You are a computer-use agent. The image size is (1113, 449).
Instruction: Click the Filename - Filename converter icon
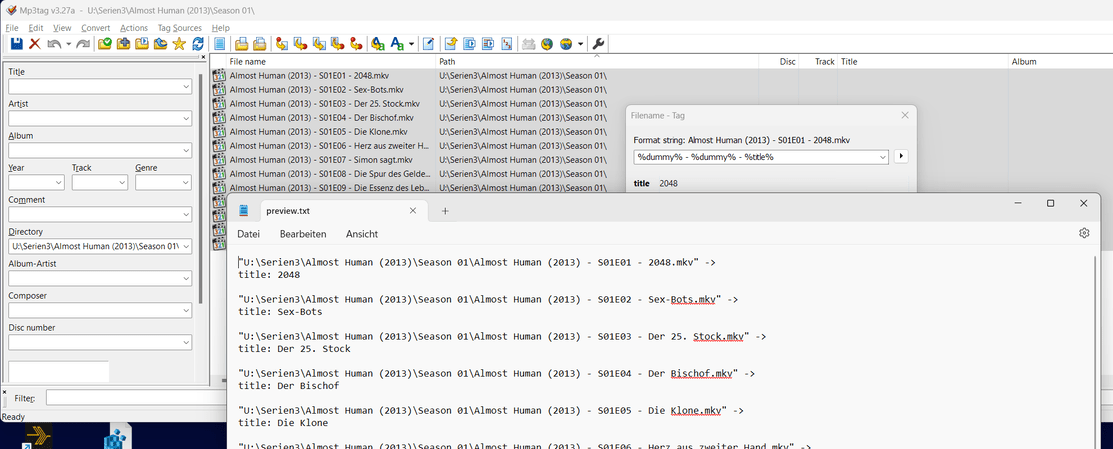(x=319, y=44)
